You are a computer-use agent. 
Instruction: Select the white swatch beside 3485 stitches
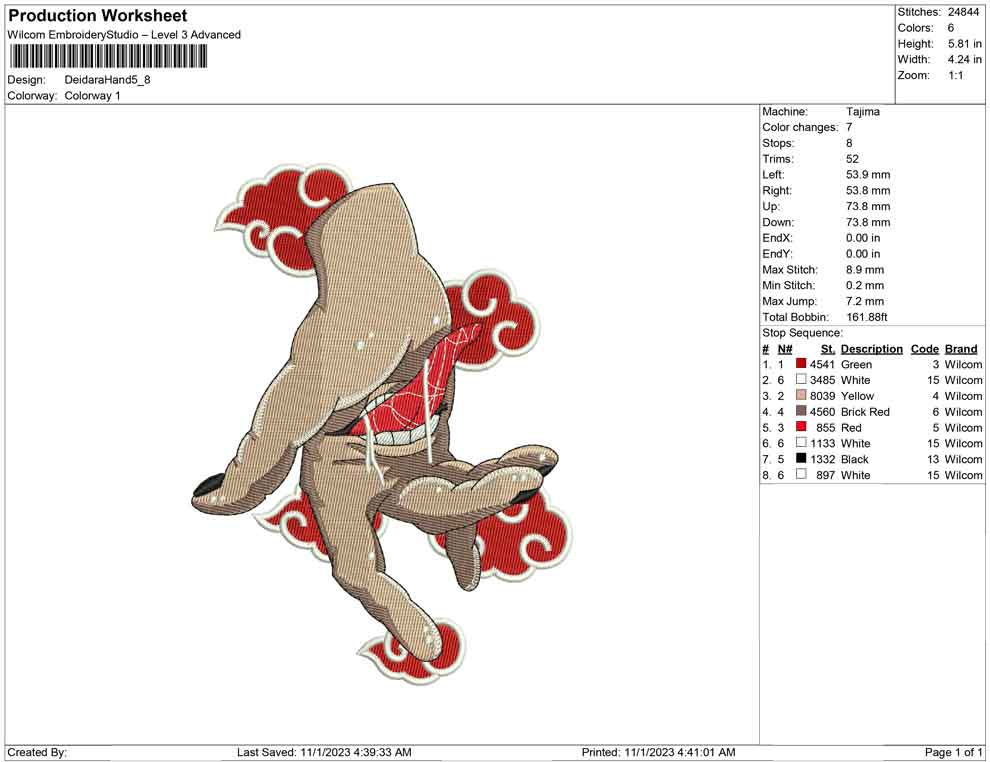pyautogui.click(x=801, y=379)
